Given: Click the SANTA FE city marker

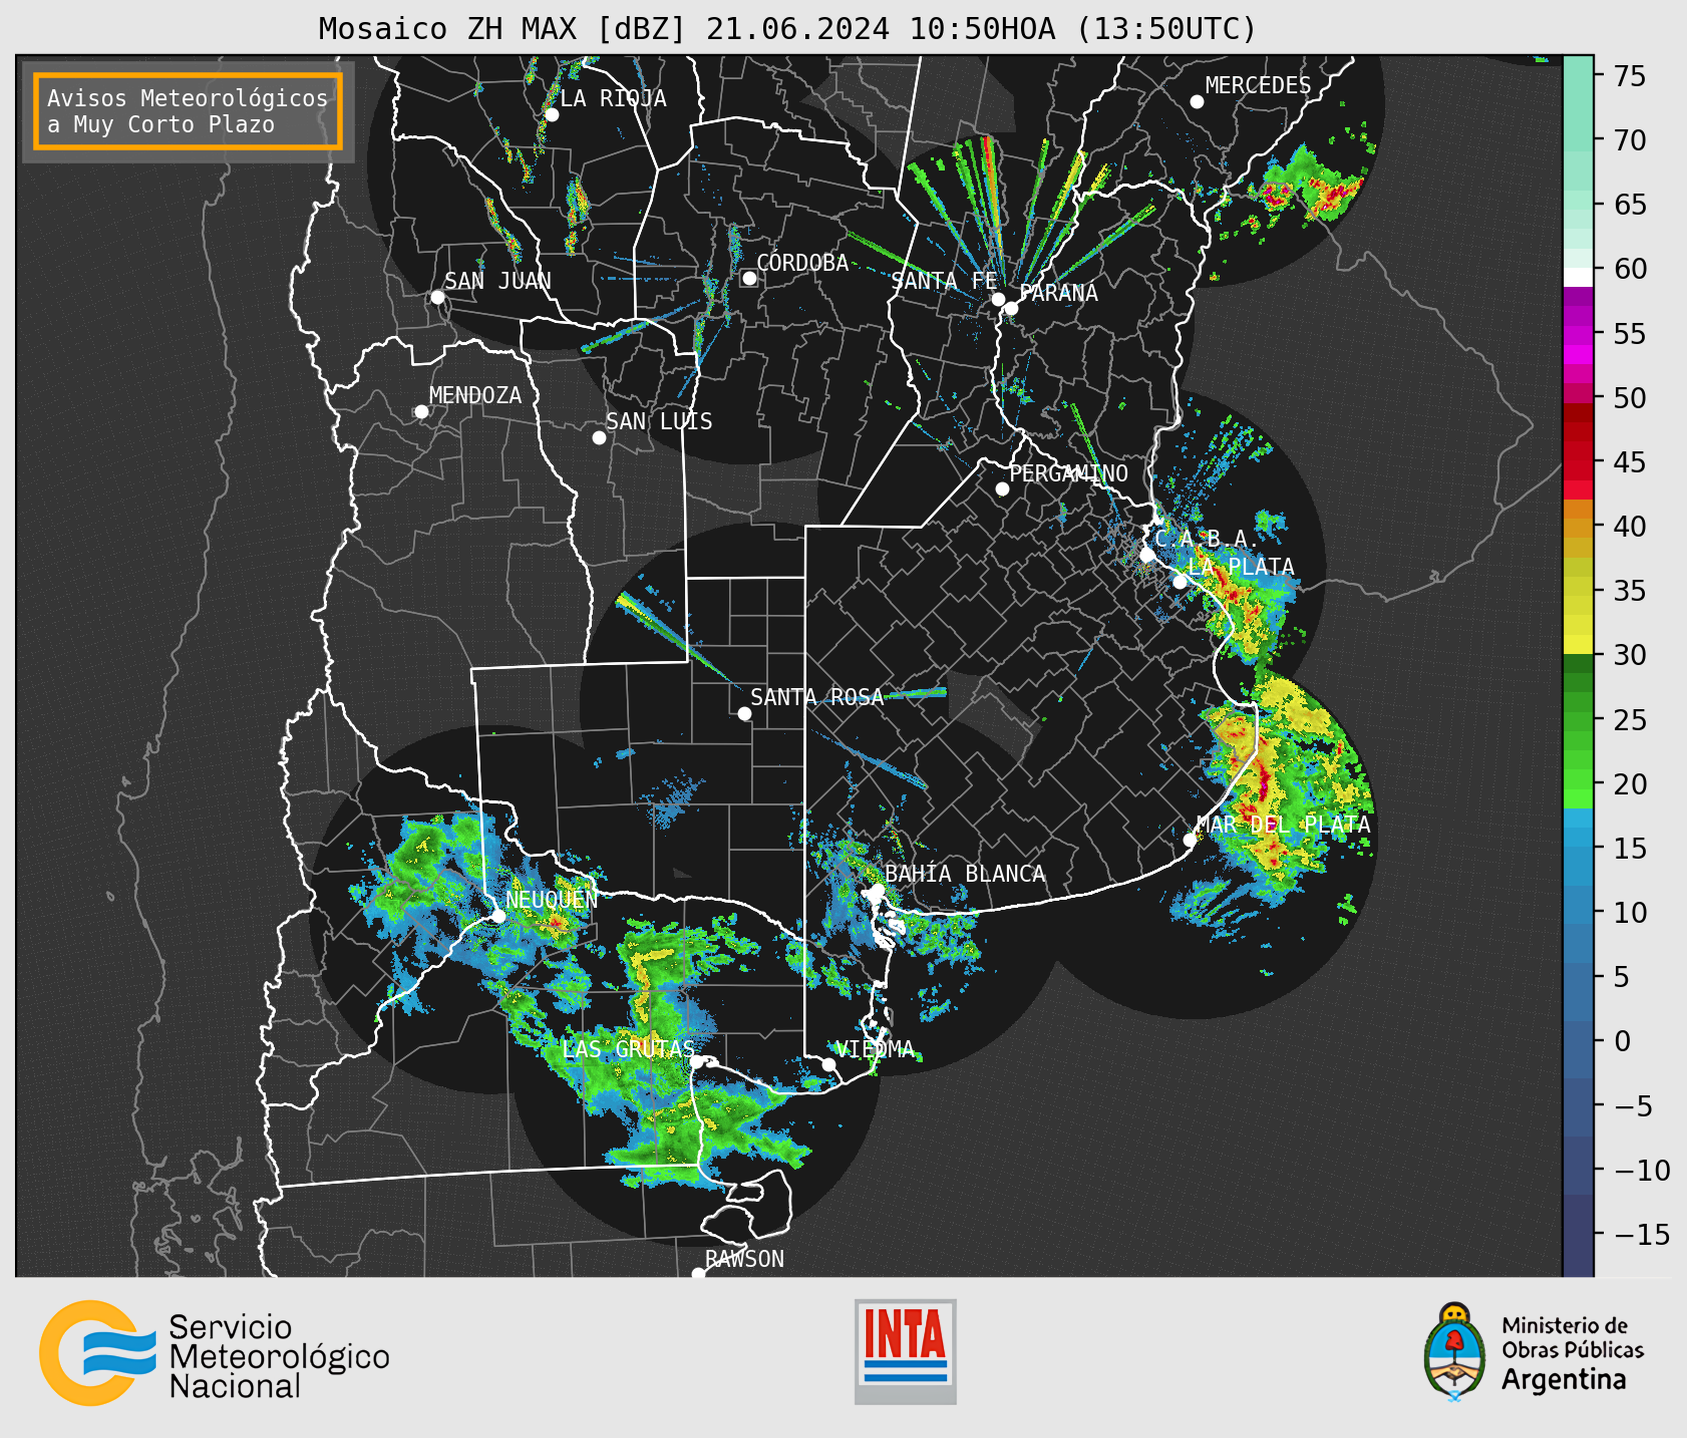Looking at the screenshot, I should point(998,299).
